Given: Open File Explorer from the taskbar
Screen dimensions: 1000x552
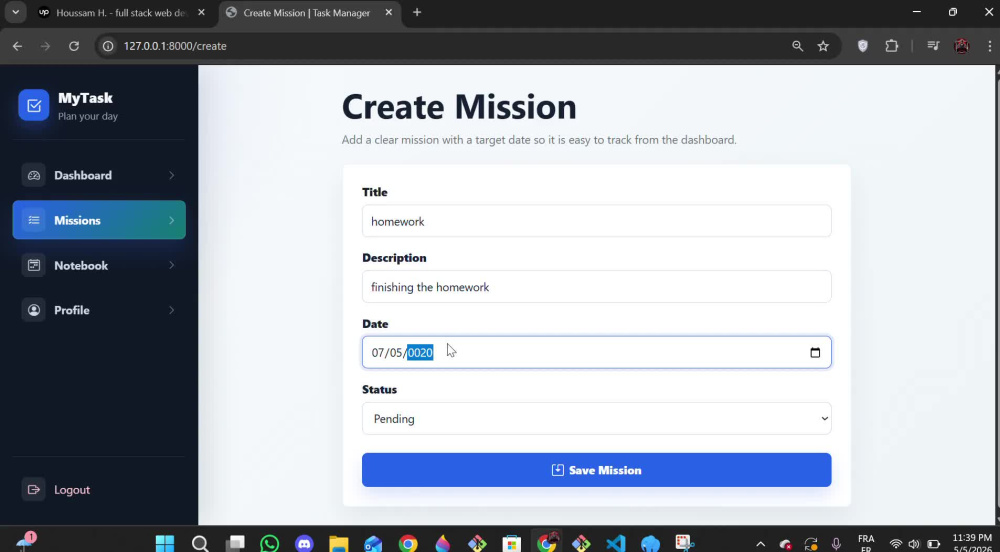Looking at the screenshot, I should coord(339,543).
